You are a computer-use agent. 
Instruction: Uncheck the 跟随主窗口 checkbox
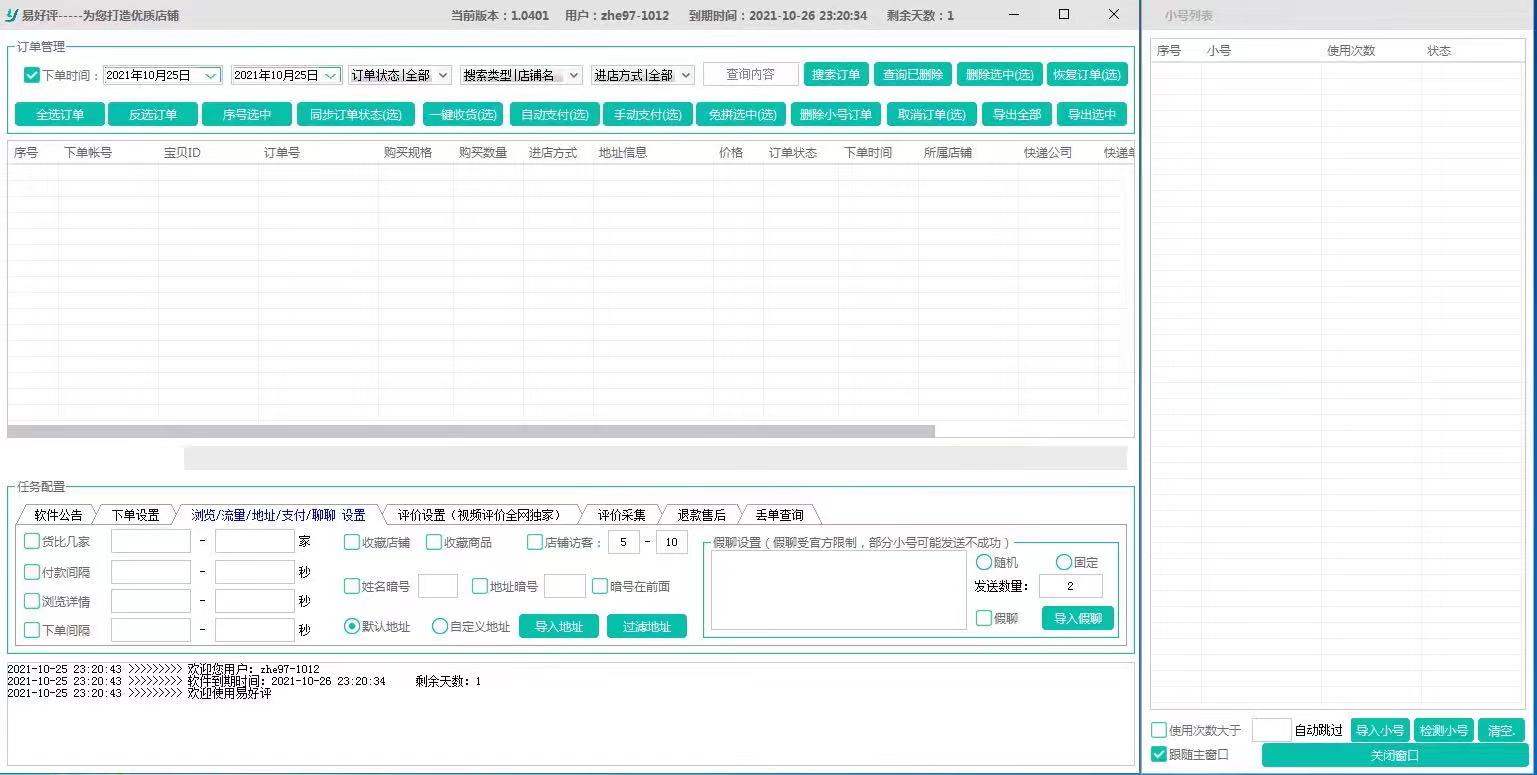(x=1159, y=755)
